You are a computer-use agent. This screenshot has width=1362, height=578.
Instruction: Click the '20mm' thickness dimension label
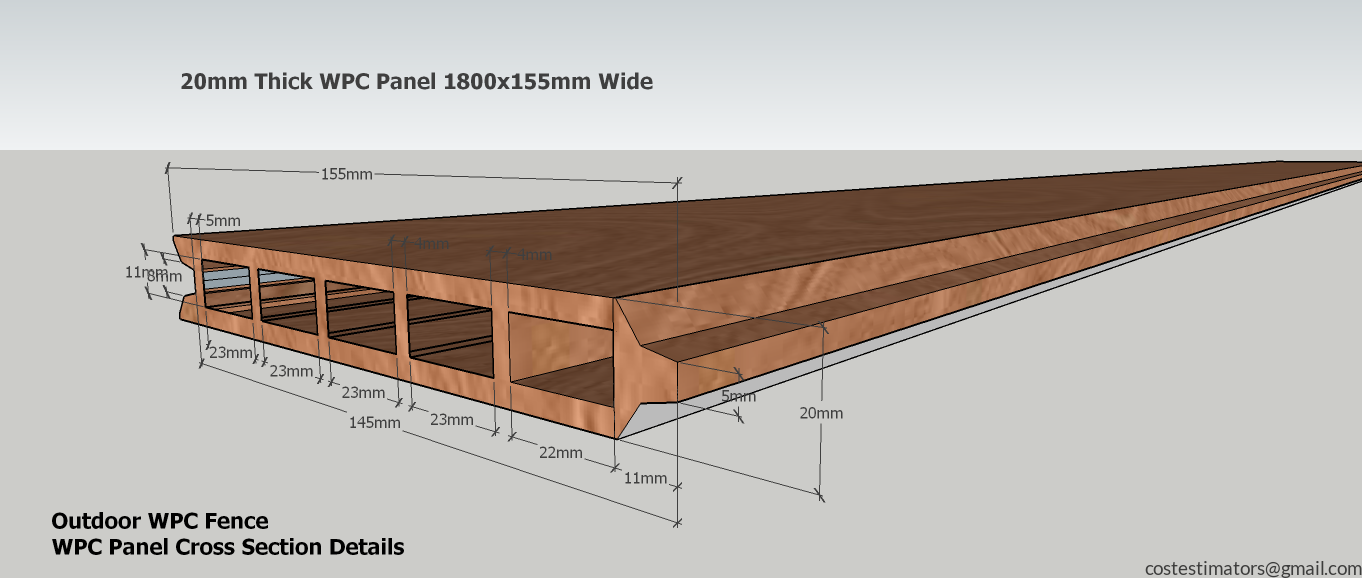point(821,413)
